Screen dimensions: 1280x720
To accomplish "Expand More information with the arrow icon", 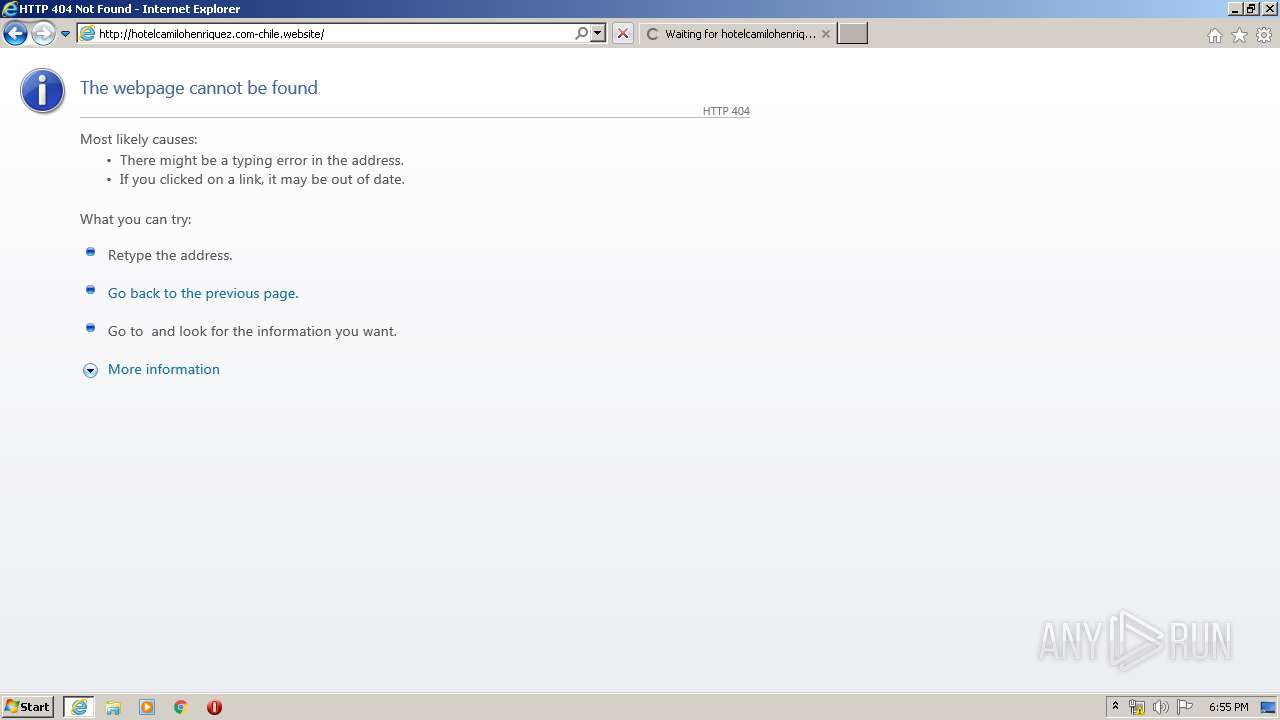I will click(x=90, y=370).
